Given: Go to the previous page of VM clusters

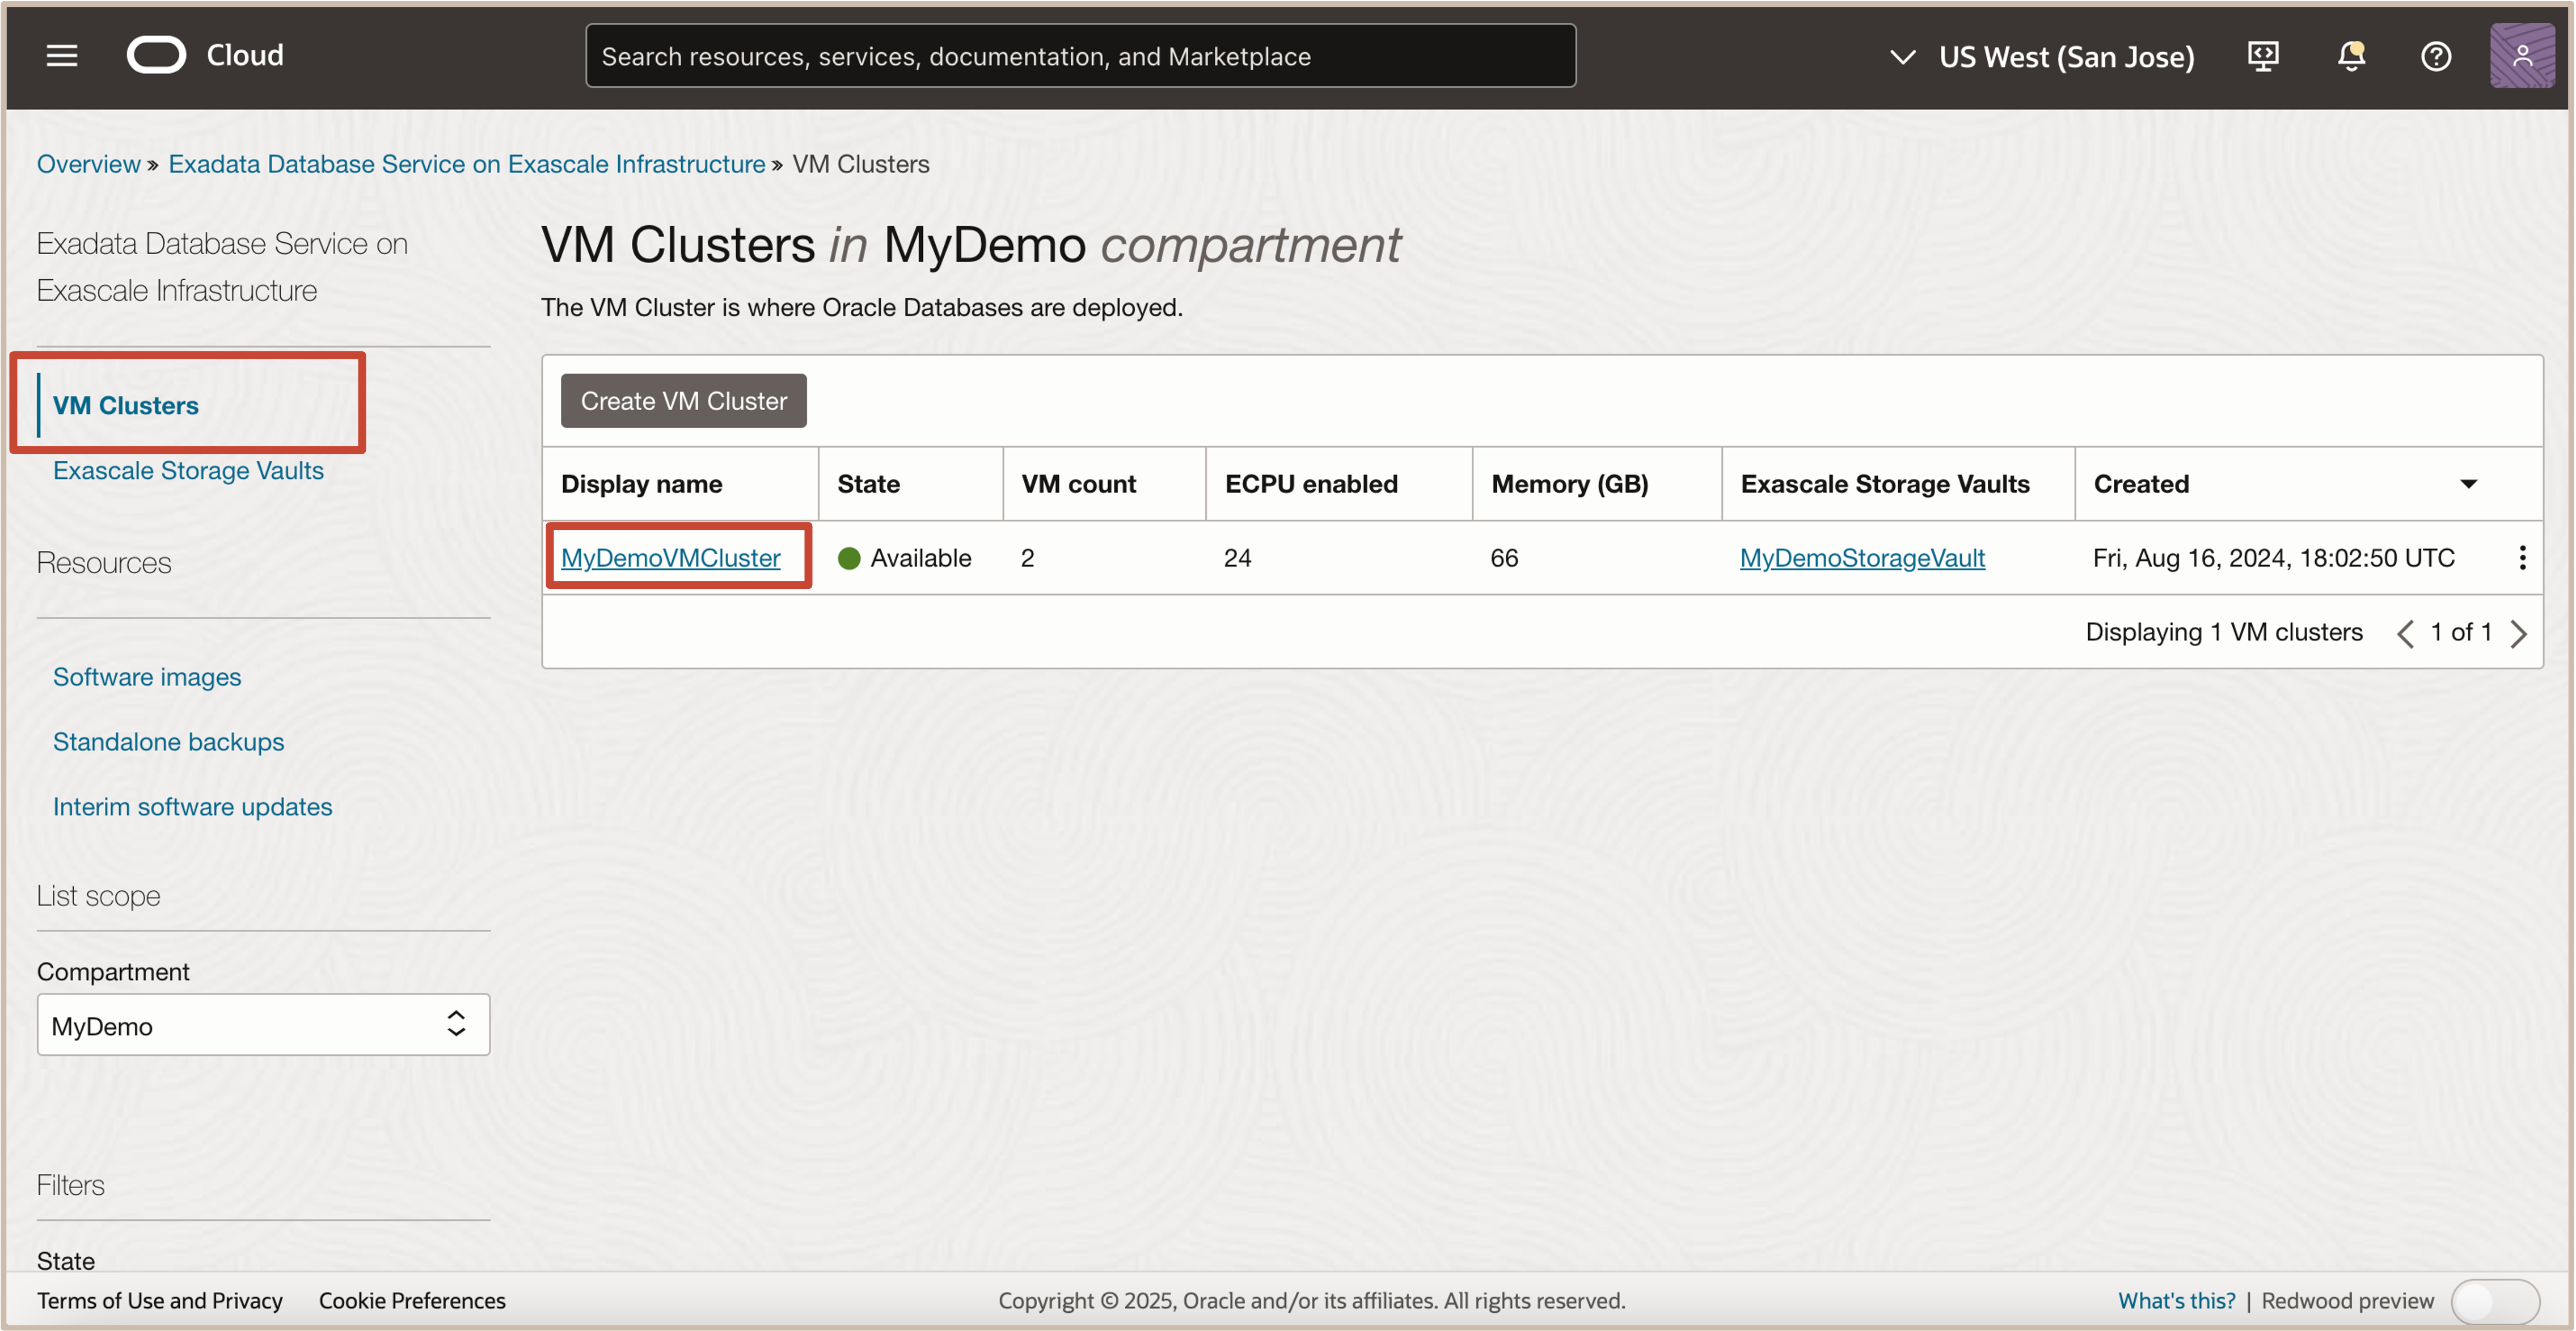Looking at the screenshot, I should (x=2406, y=634).
